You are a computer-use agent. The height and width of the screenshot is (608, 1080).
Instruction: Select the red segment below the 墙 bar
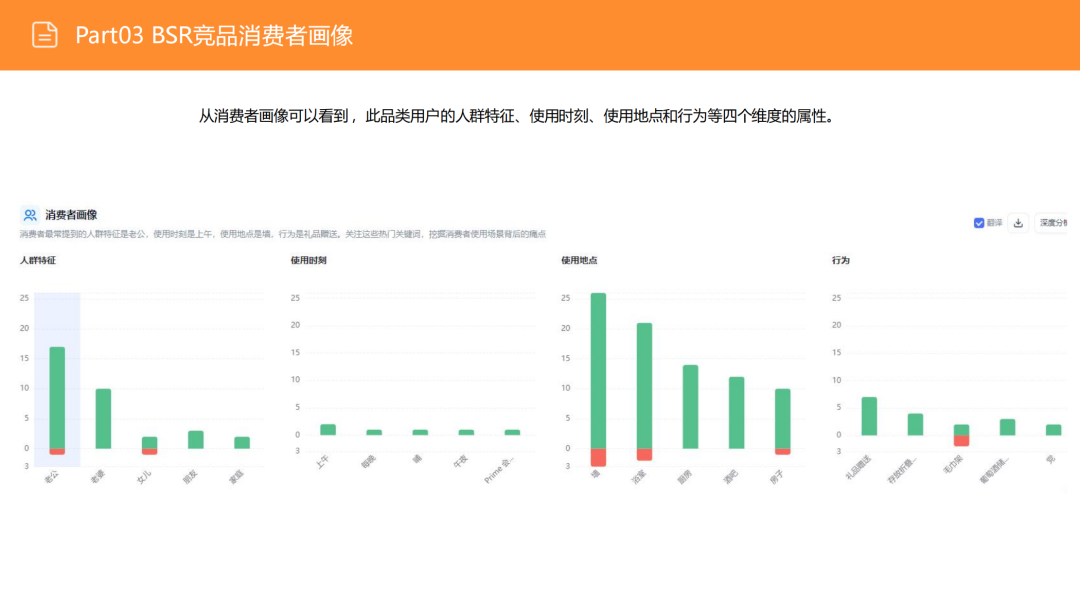click(599, 457)
